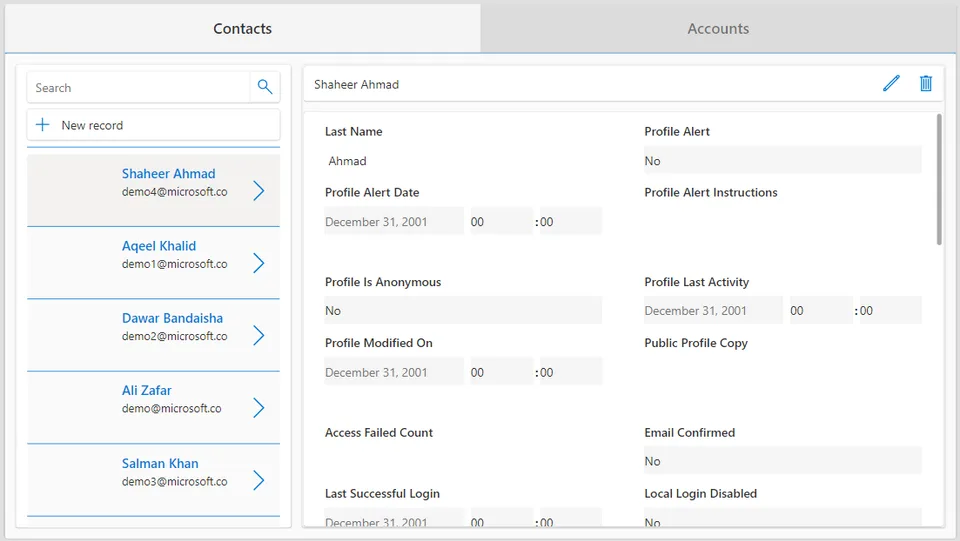Image resolution: width=960 pixels, height=541 pixels.
Task: Toggle the Email Confirmed No field
Action: [782, 461]
